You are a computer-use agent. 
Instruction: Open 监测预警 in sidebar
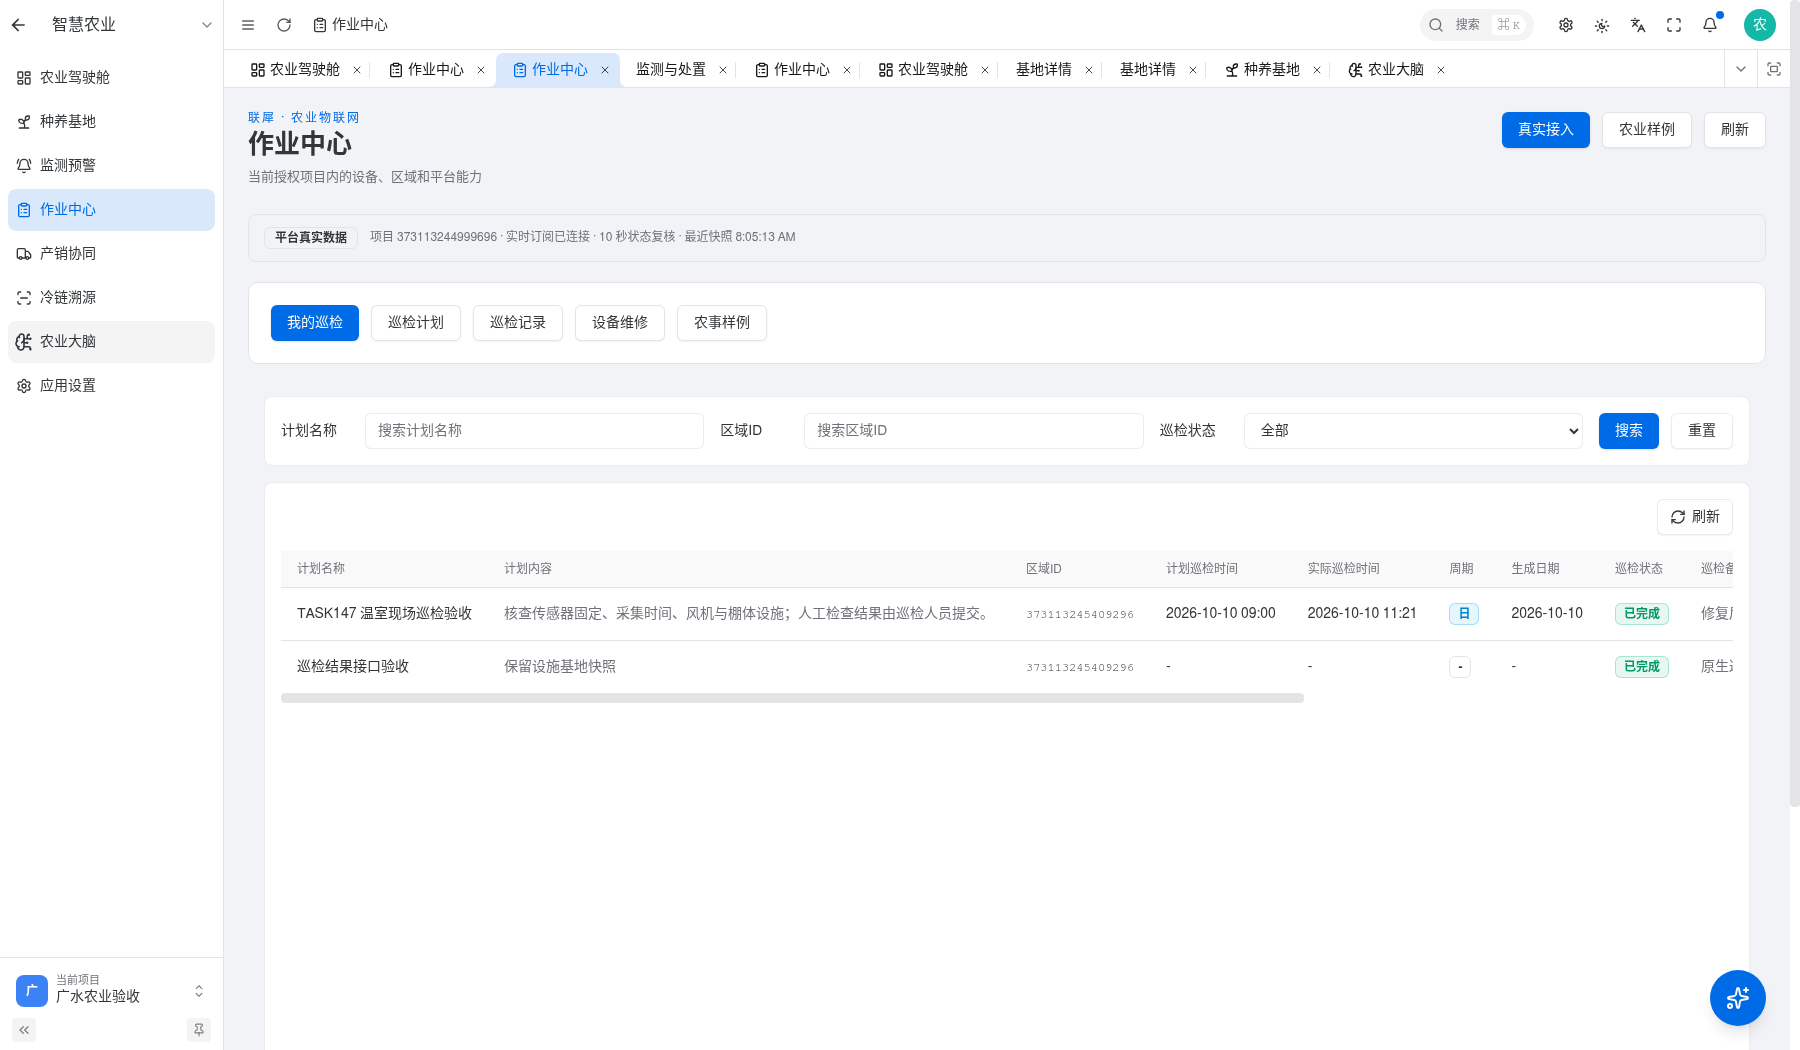pyautogui.click(x=111, y=166)
